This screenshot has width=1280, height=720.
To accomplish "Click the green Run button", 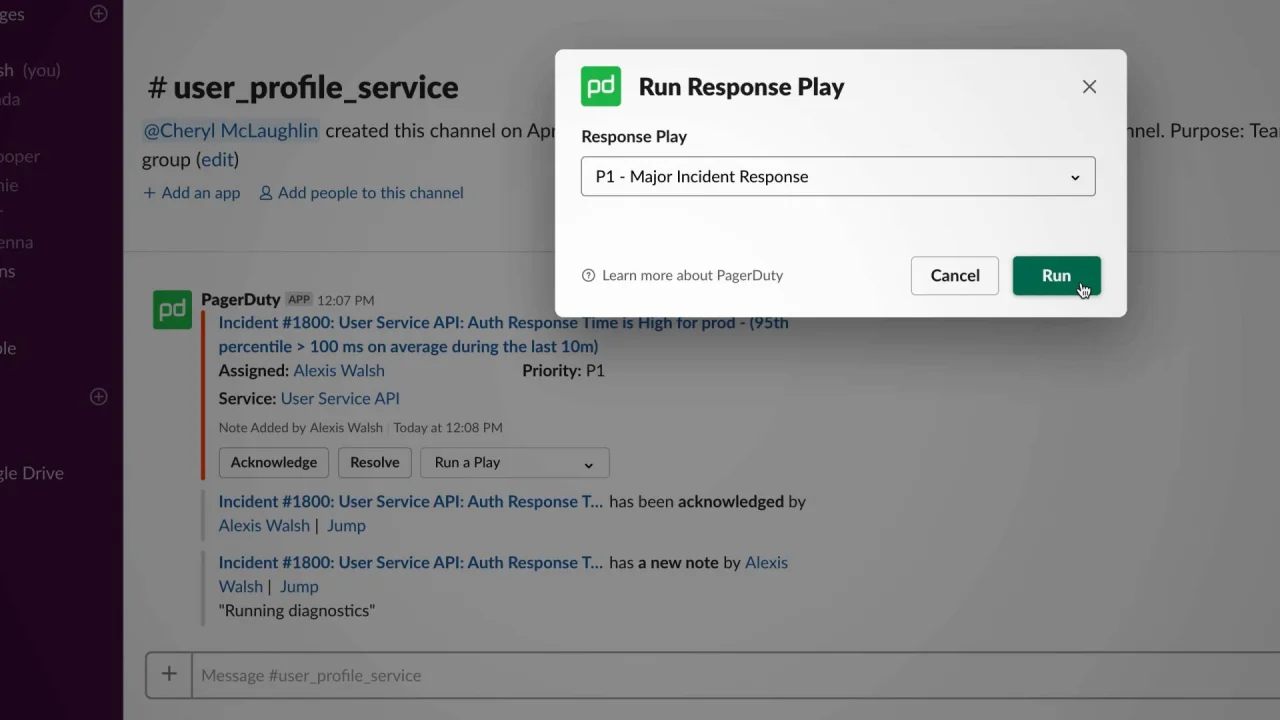I will coord(1056,276).
